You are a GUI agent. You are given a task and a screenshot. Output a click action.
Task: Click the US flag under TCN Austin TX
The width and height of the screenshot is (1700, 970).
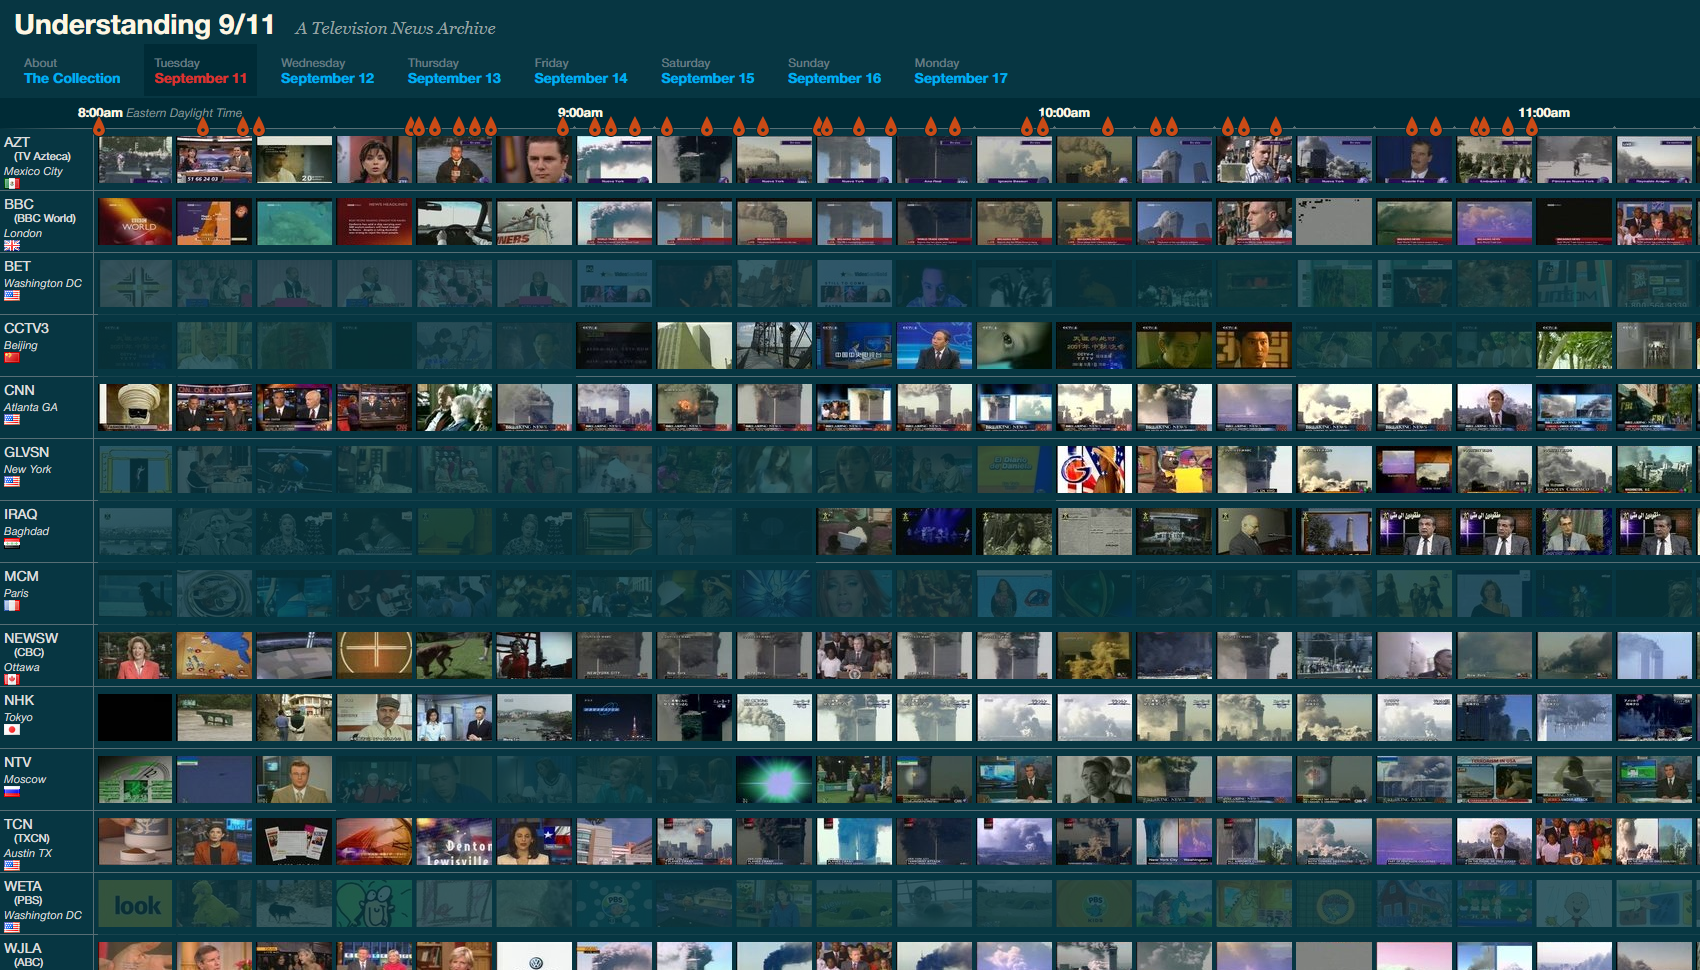[11, 865]
